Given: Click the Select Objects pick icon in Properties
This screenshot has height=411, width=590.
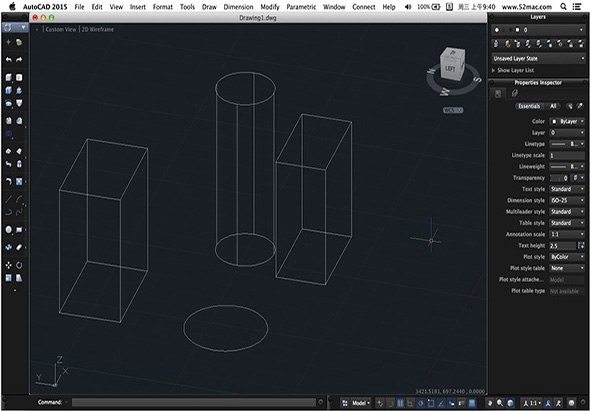Looking at the screenshot, I should coord(580,107).
